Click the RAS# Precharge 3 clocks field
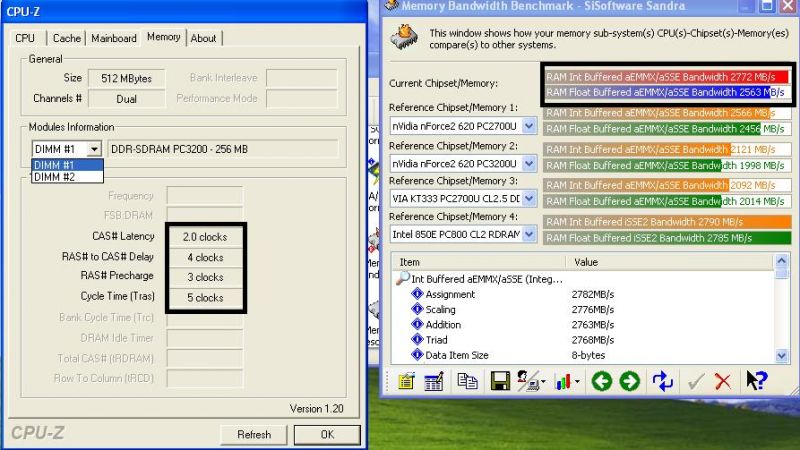This screenshot has height=450, width=800. tap(205, 277)
